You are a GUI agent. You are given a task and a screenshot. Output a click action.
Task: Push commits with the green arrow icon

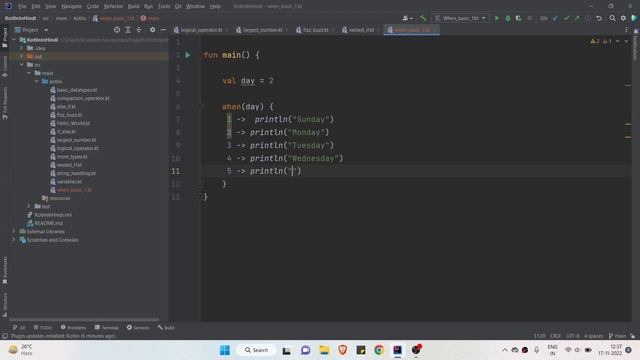click(x=577, y=18)
